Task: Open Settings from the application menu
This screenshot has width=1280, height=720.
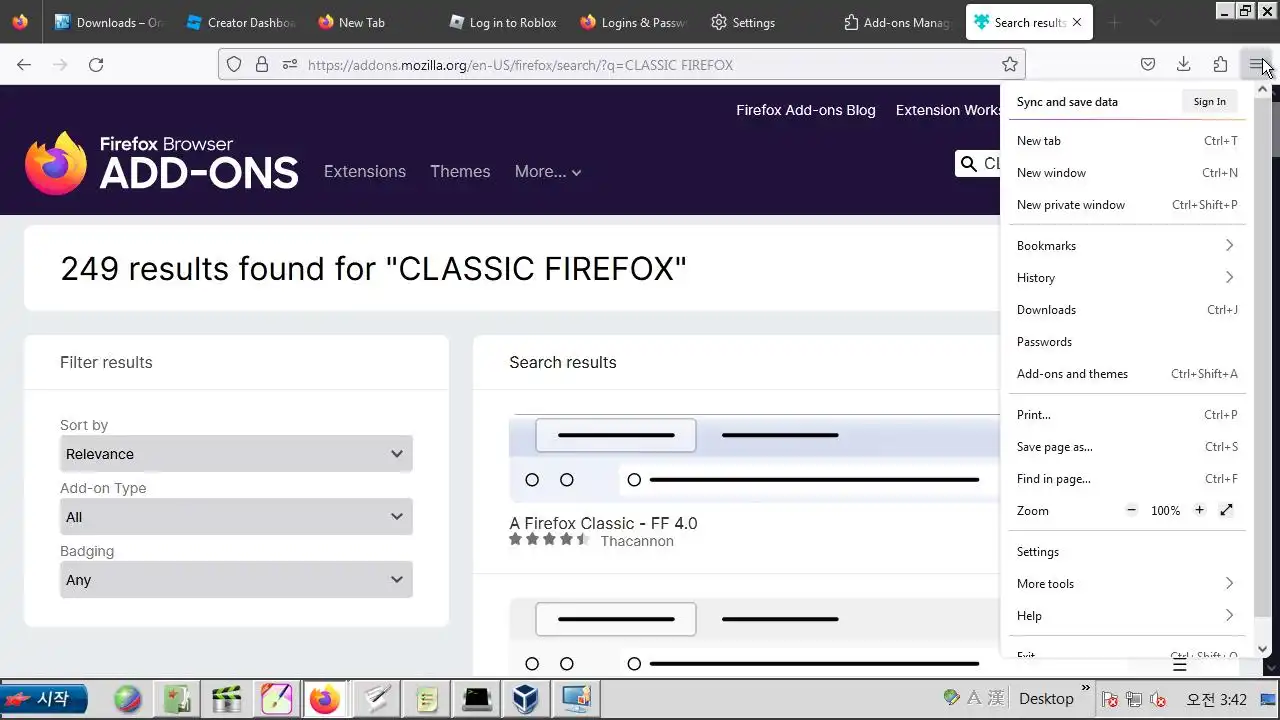Action: pyautogui.click(x=1127, y=551)
